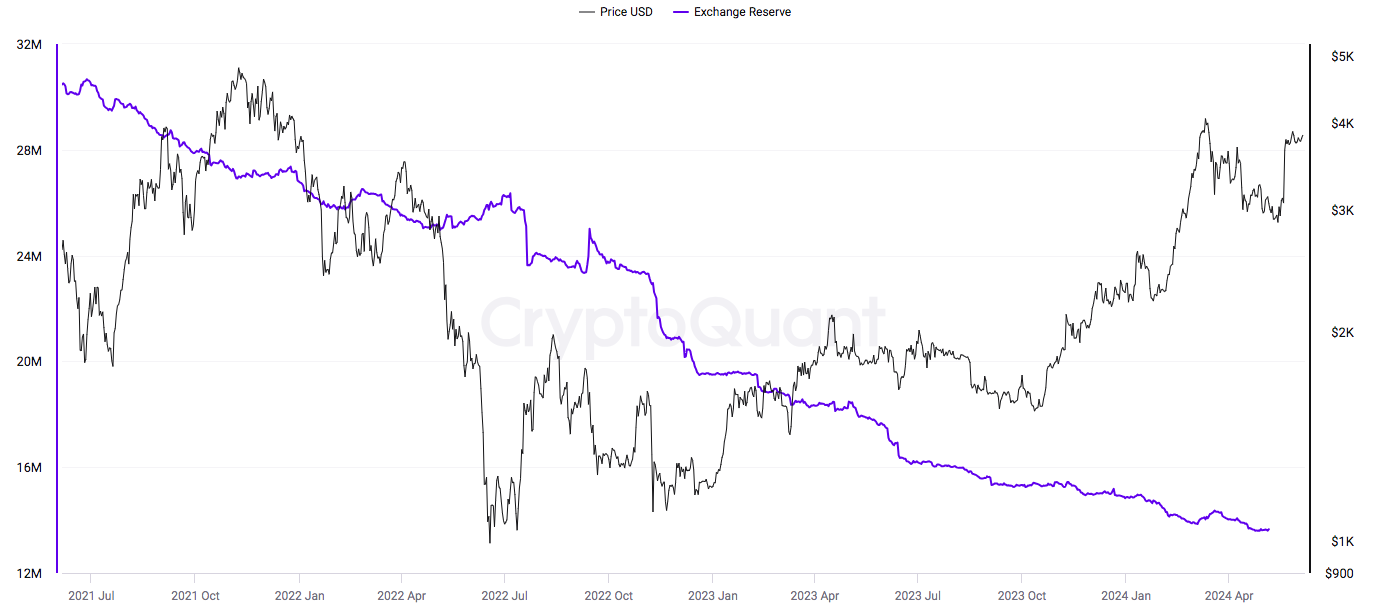The image size is (1375, 616).
Task: Select the 2023 Jan date tick label
Action: [712, 596]
